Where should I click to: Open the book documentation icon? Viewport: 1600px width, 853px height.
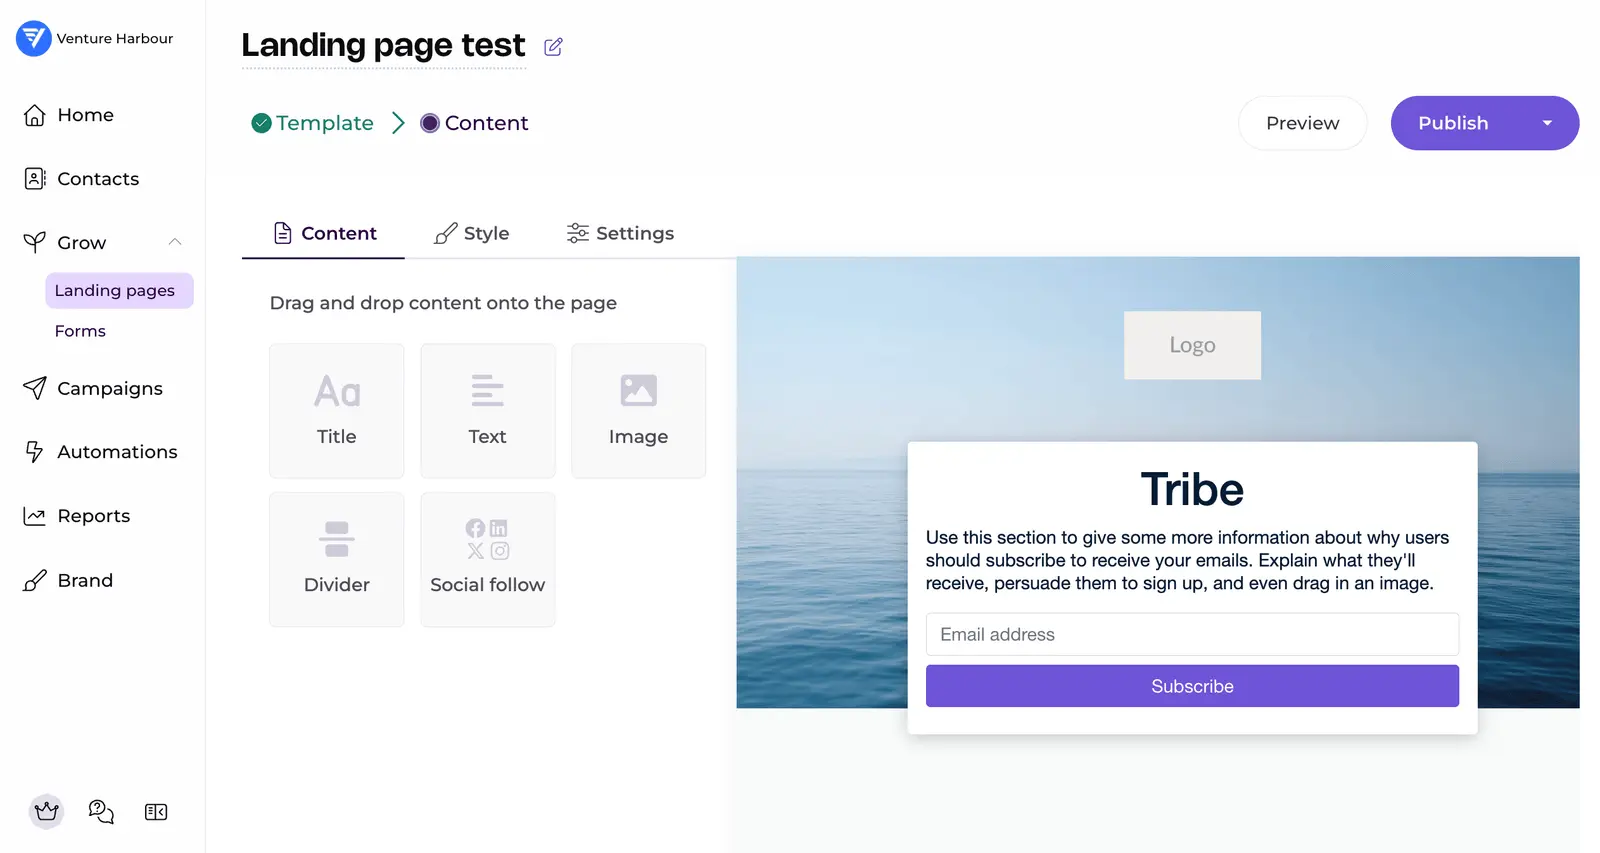pos(156,812)
